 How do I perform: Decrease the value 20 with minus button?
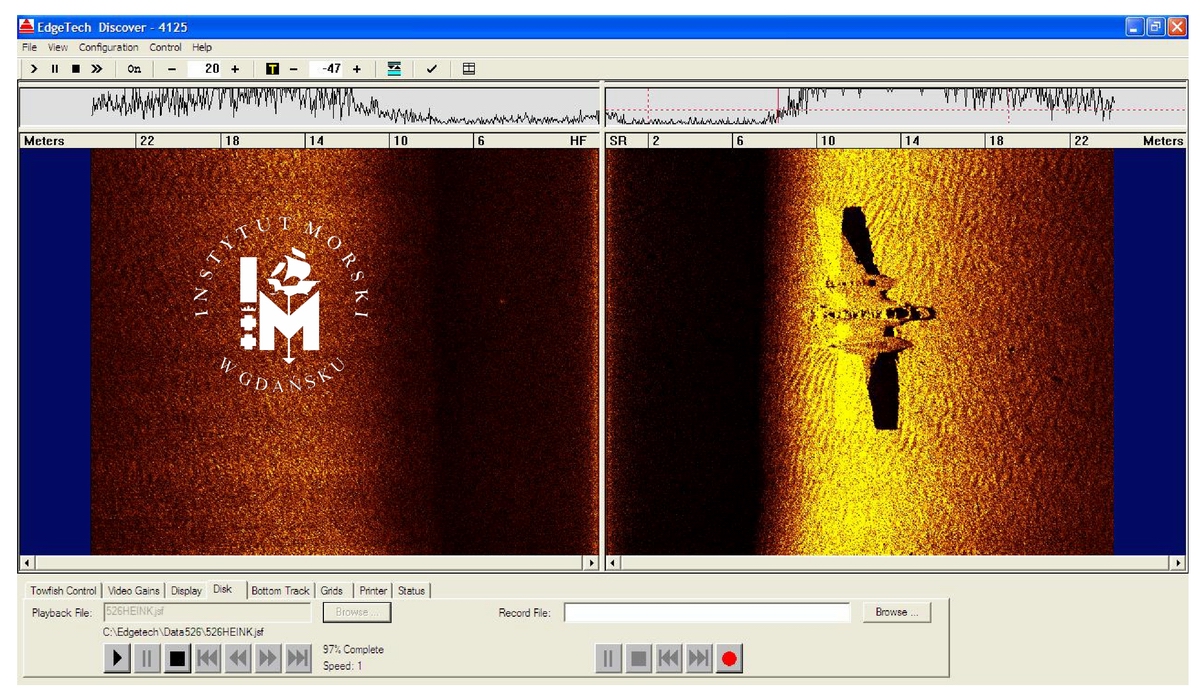(172, 69)
